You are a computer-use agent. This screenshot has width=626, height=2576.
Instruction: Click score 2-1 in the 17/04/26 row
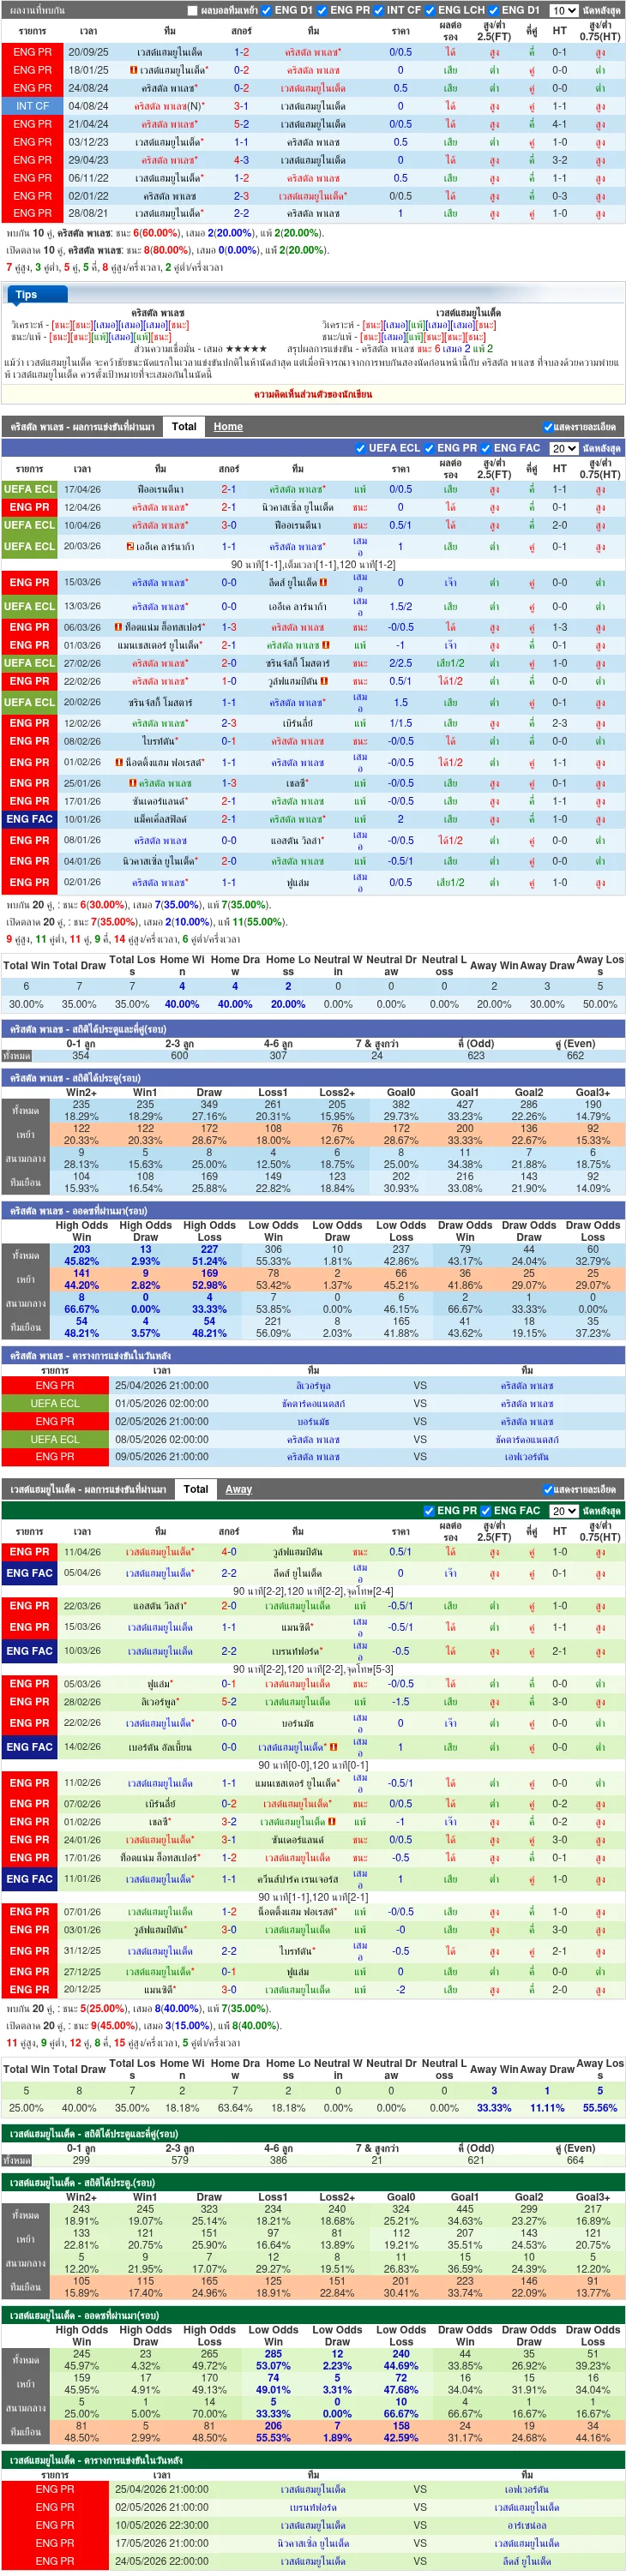click(x=229, y=489)
